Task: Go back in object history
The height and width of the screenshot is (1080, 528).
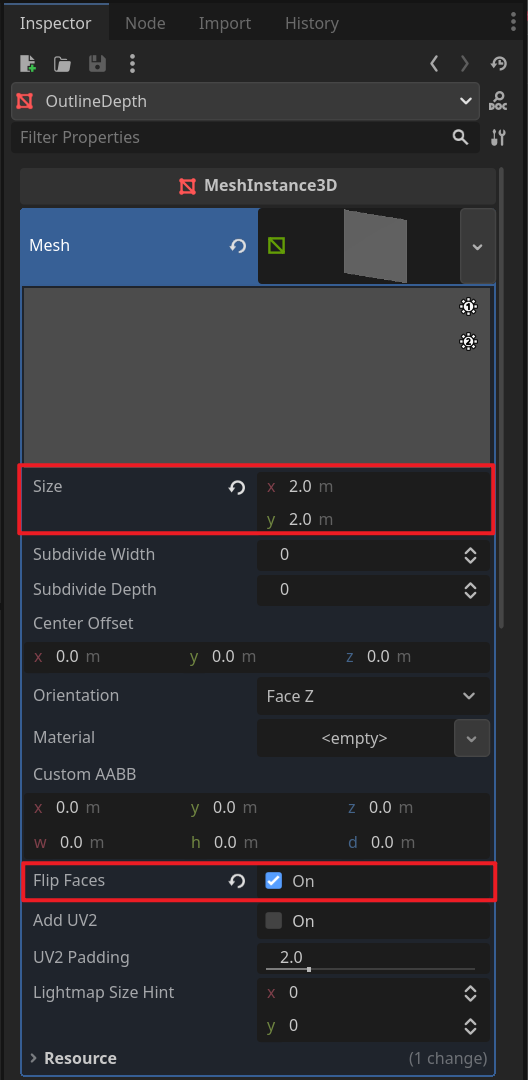Action: click(x=434, y=64)
